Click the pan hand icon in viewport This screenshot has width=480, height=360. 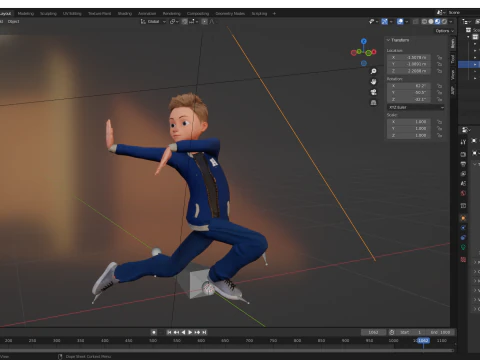tap(374, 82)
